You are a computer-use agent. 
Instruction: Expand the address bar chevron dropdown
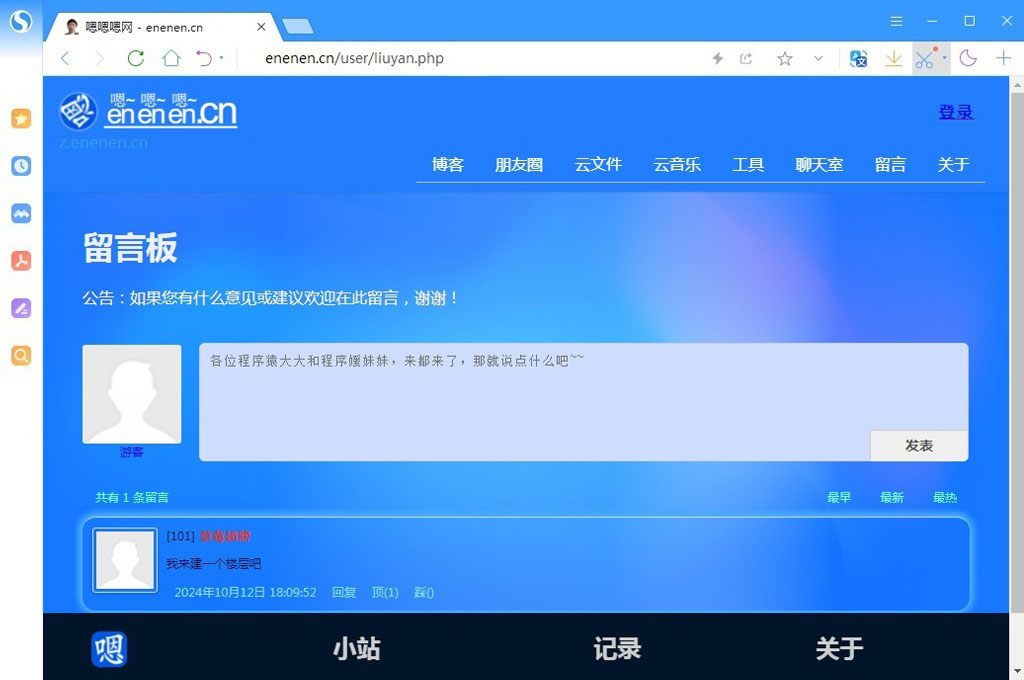[818, 58]
